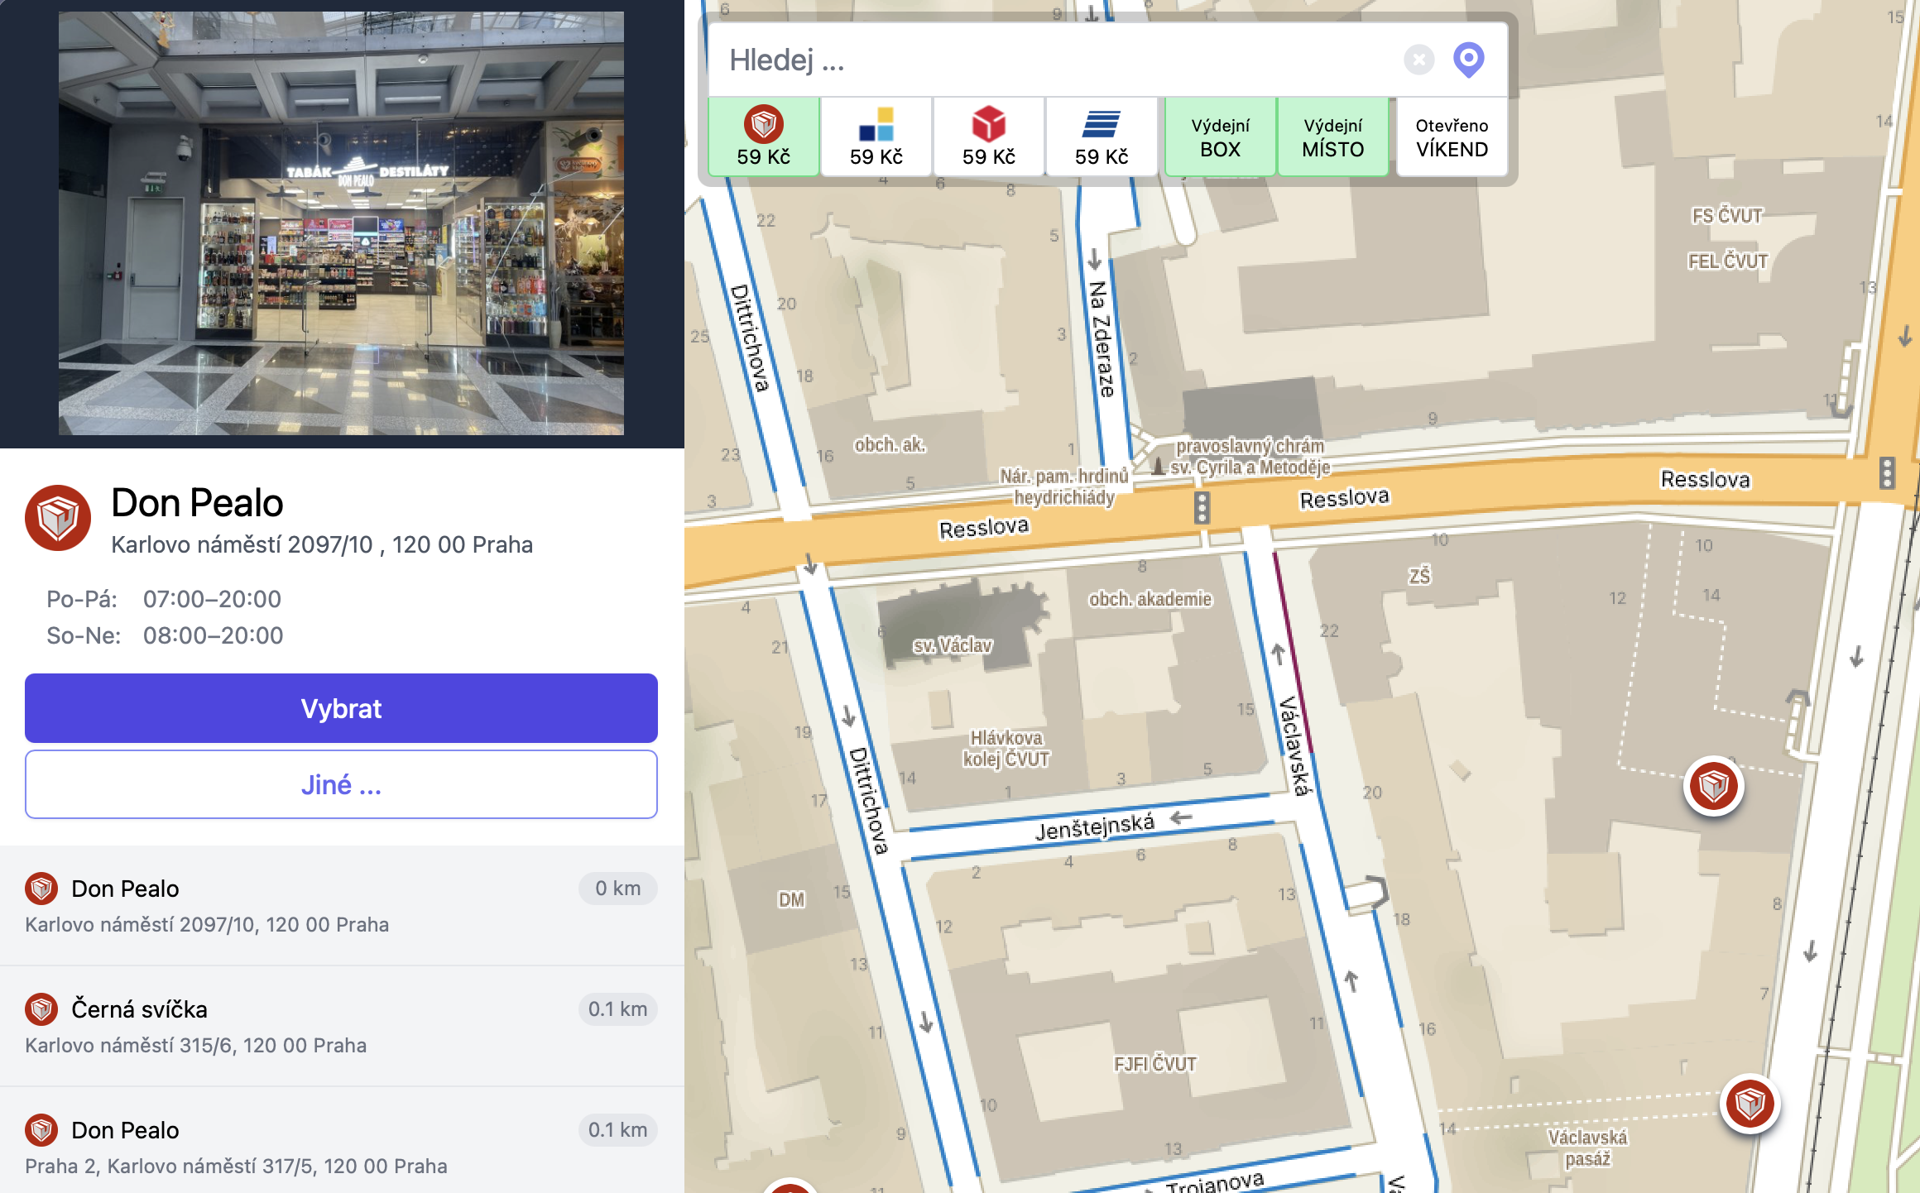Clear the search field with the X icon
Screen dimensions: 1920x1193
click(x=1418, y=60)
